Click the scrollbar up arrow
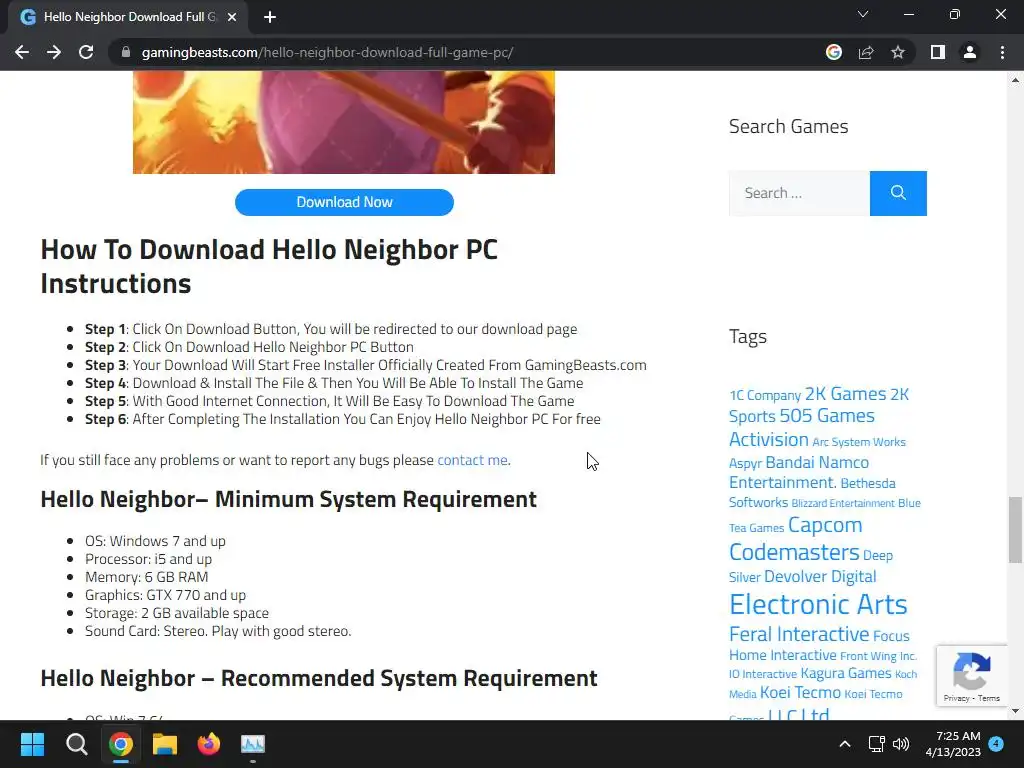This screenshot has width=1024, height=768. pos(1015,80)
